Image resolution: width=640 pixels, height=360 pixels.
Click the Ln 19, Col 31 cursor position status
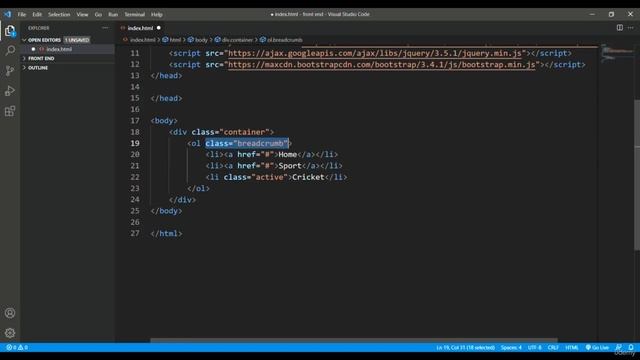[465, 347]
